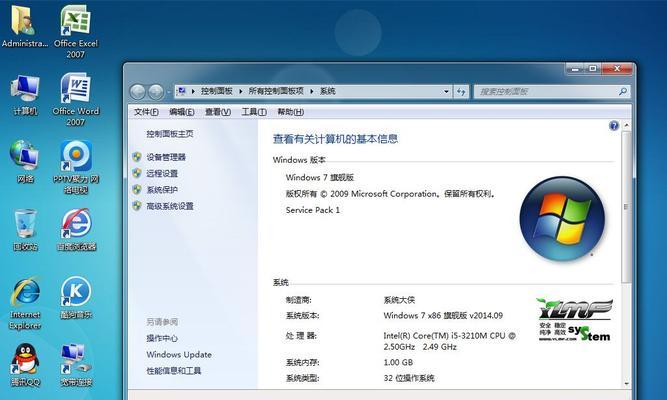The image size is (667, 400).
Task: Click the vertical scrollbar thumb
Action: (x=626, y=206)
